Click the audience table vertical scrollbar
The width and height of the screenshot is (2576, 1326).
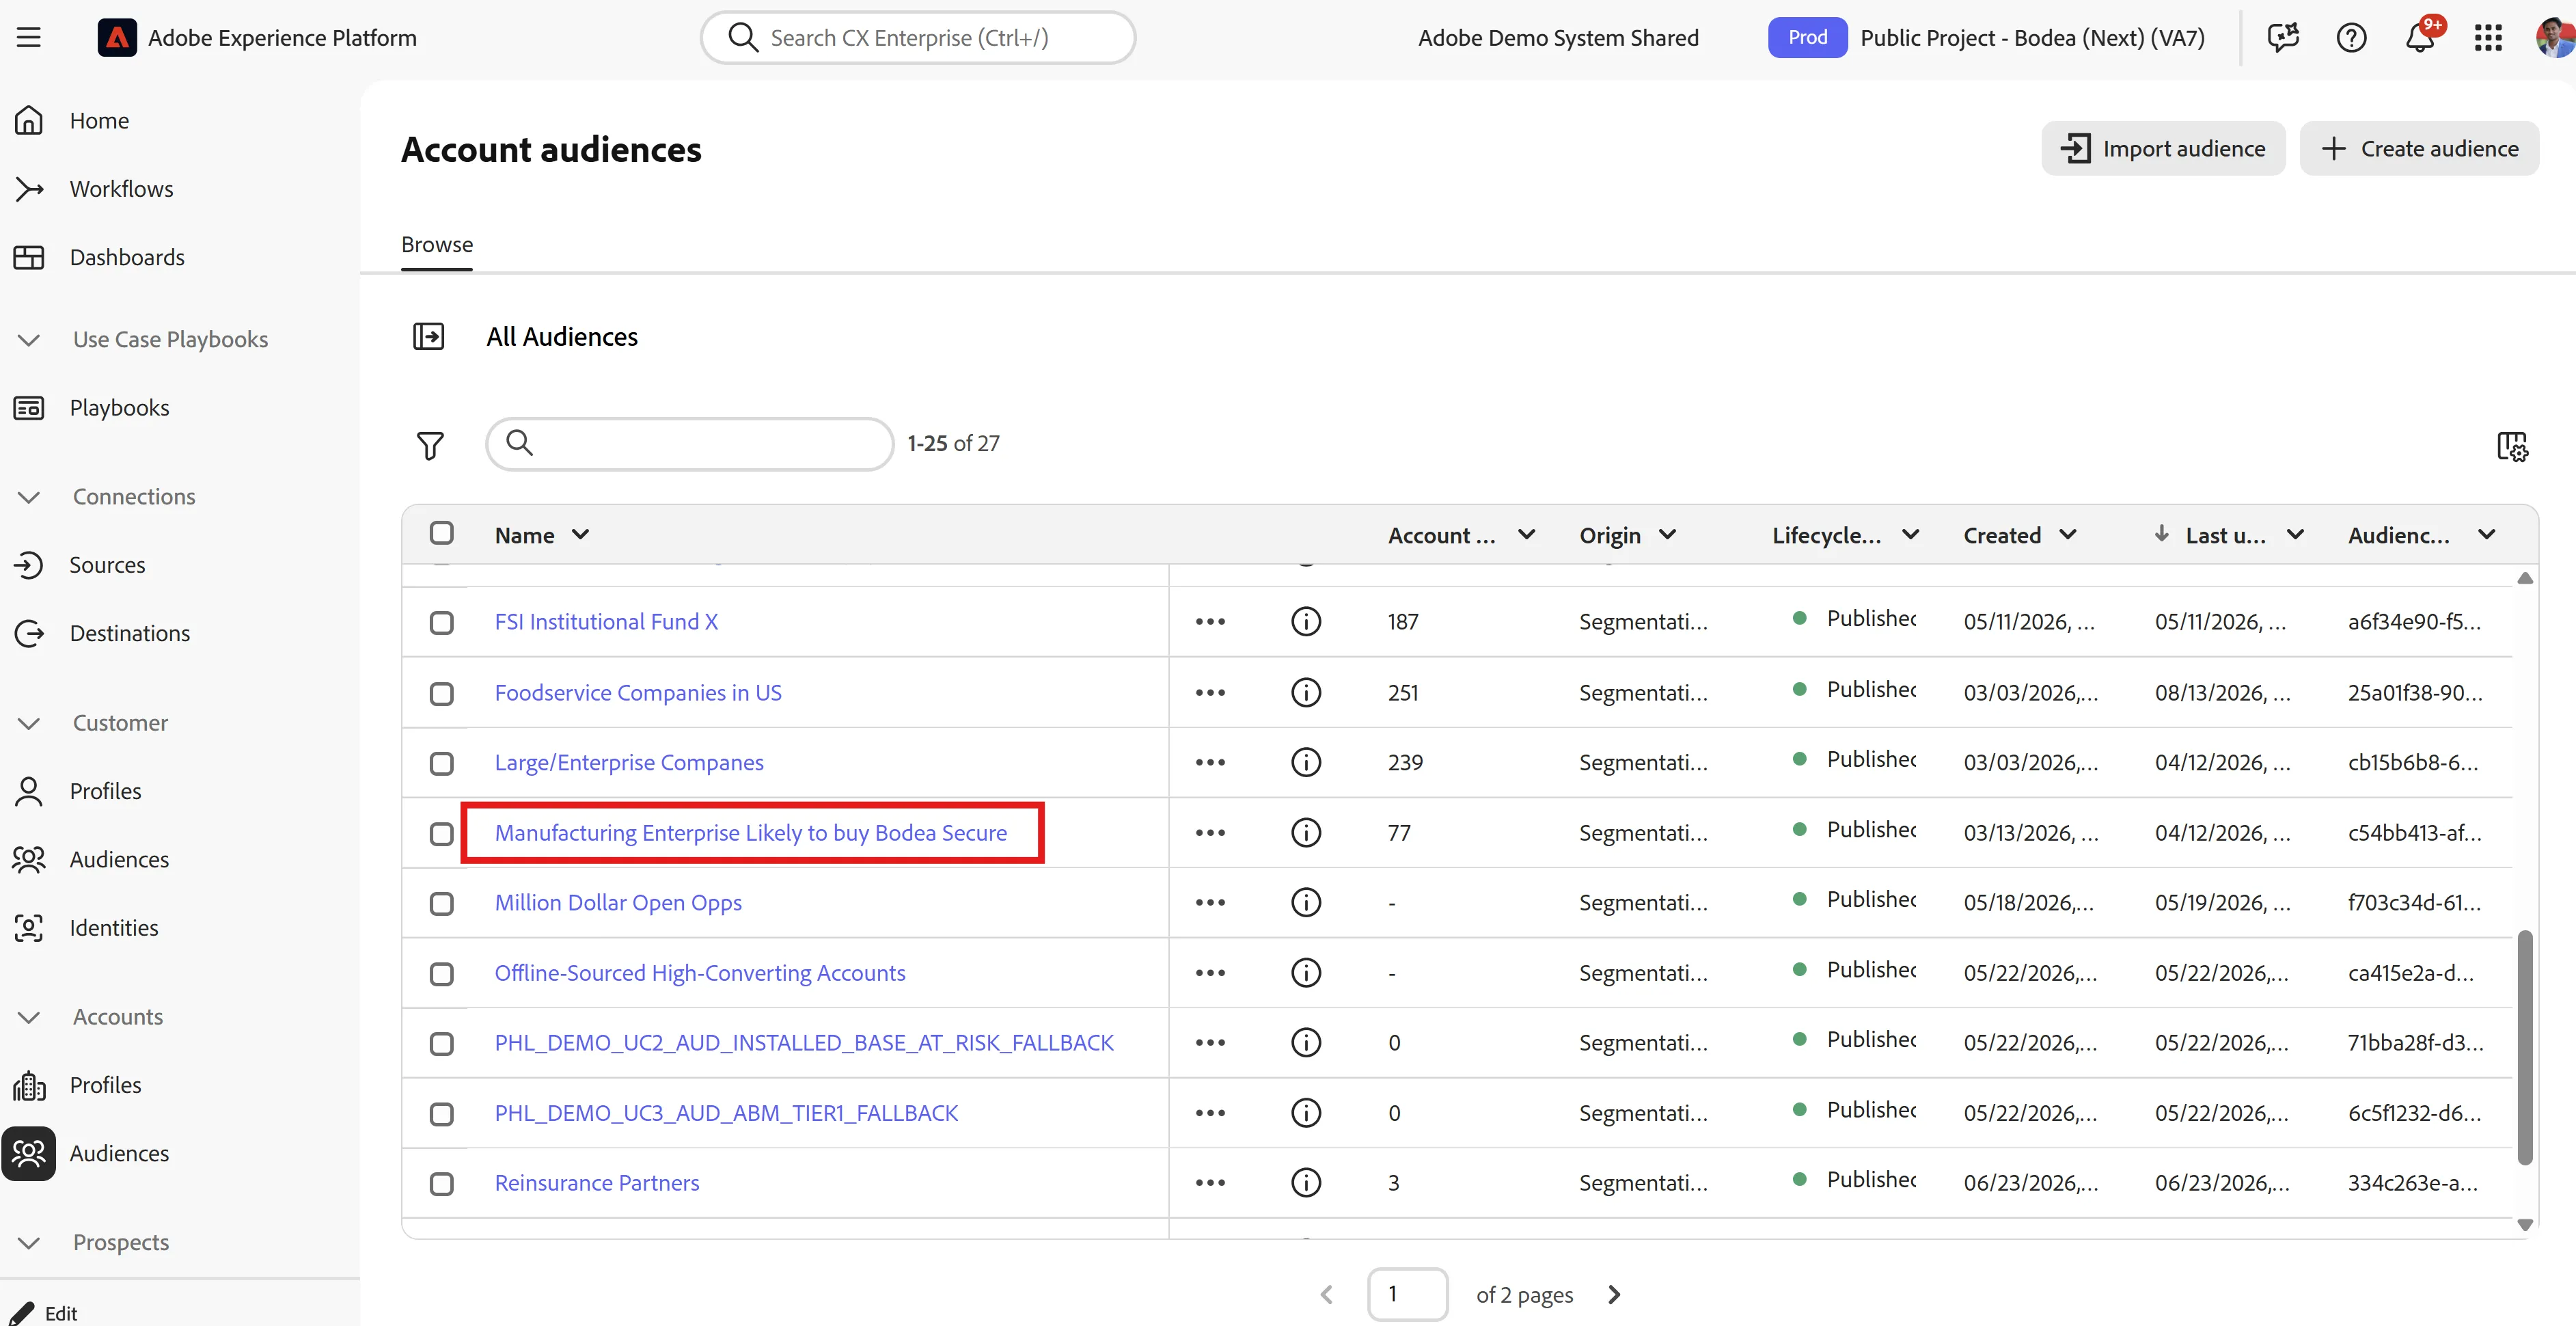pyautogui.click(x=2524, y=1047)
